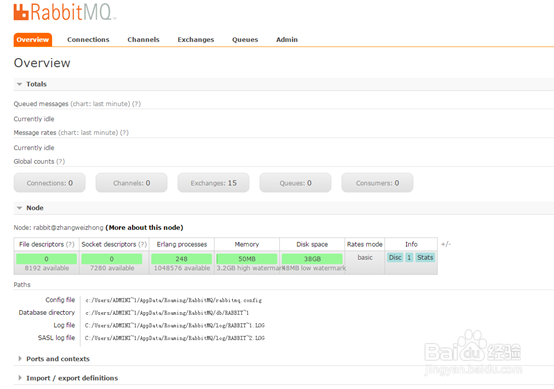Open the Exchanges tab
Screen dimensions: 554x389
[x=196, y=40]
